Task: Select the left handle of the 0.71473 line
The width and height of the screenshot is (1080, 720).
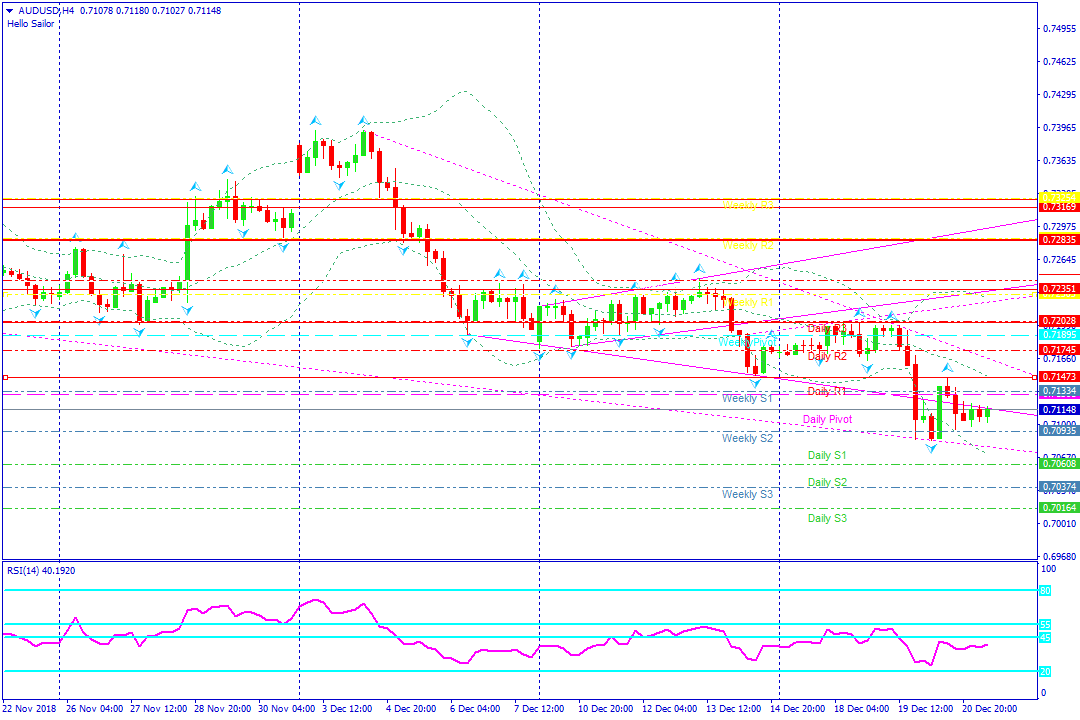Action: coord(6,378)
